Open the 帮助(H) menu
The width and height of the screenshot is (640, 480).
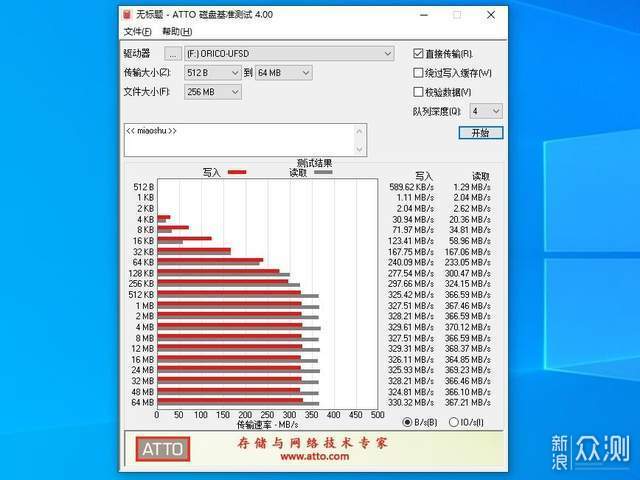(177, 32)
